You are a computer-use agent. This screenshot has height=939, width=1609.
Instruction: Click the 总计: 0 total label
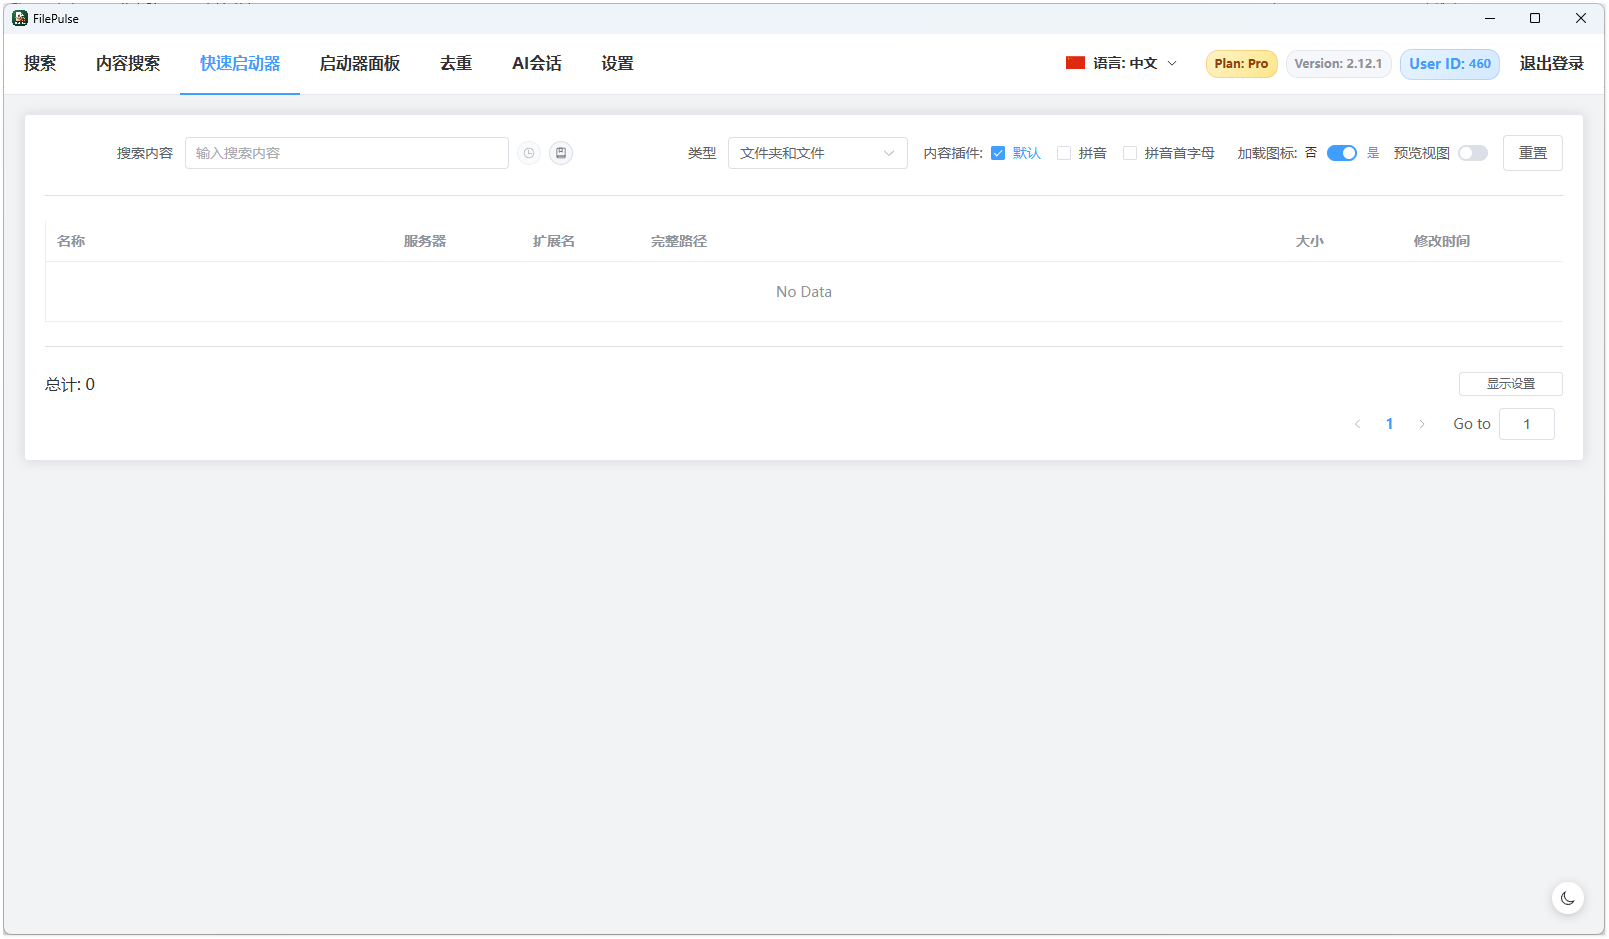click(70, 384)
